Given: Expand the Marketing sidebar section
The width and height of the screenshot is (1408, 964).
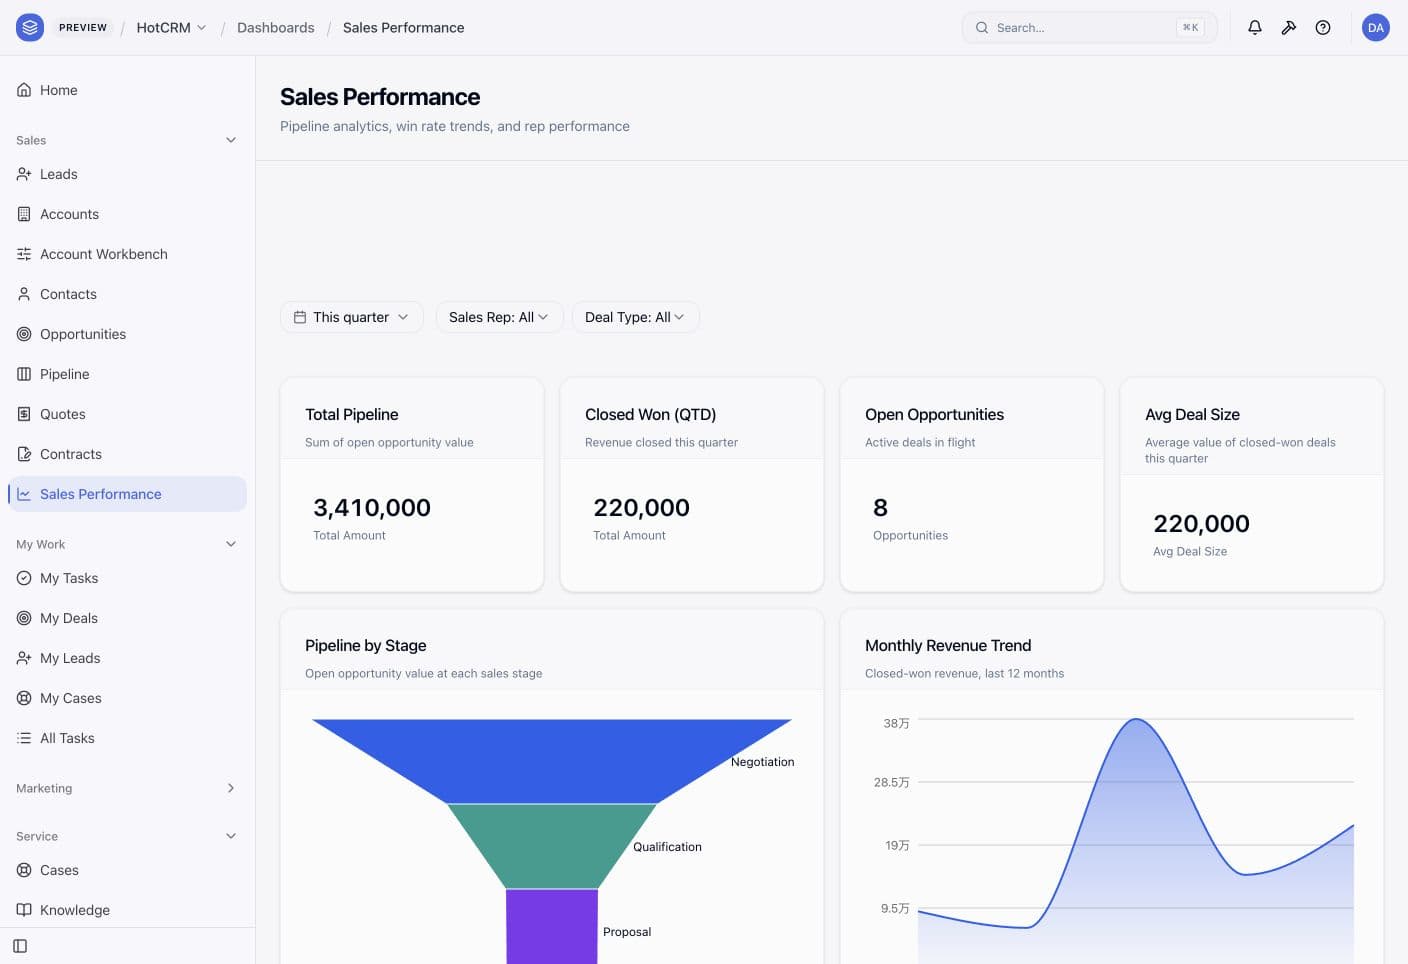Looking at the screenshot, I should [x=231, y=788].
